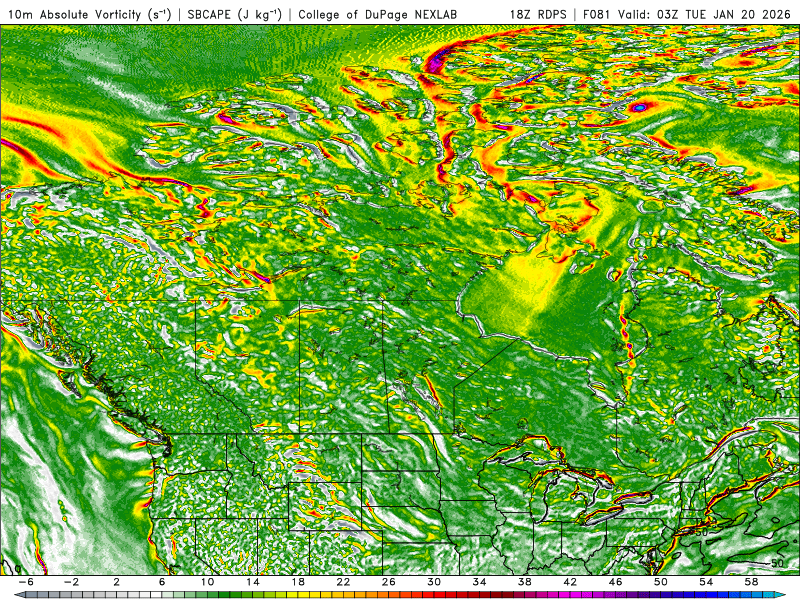Click the '34' color bar tick label
Screen dimensions: 800x600
[479, 582]
